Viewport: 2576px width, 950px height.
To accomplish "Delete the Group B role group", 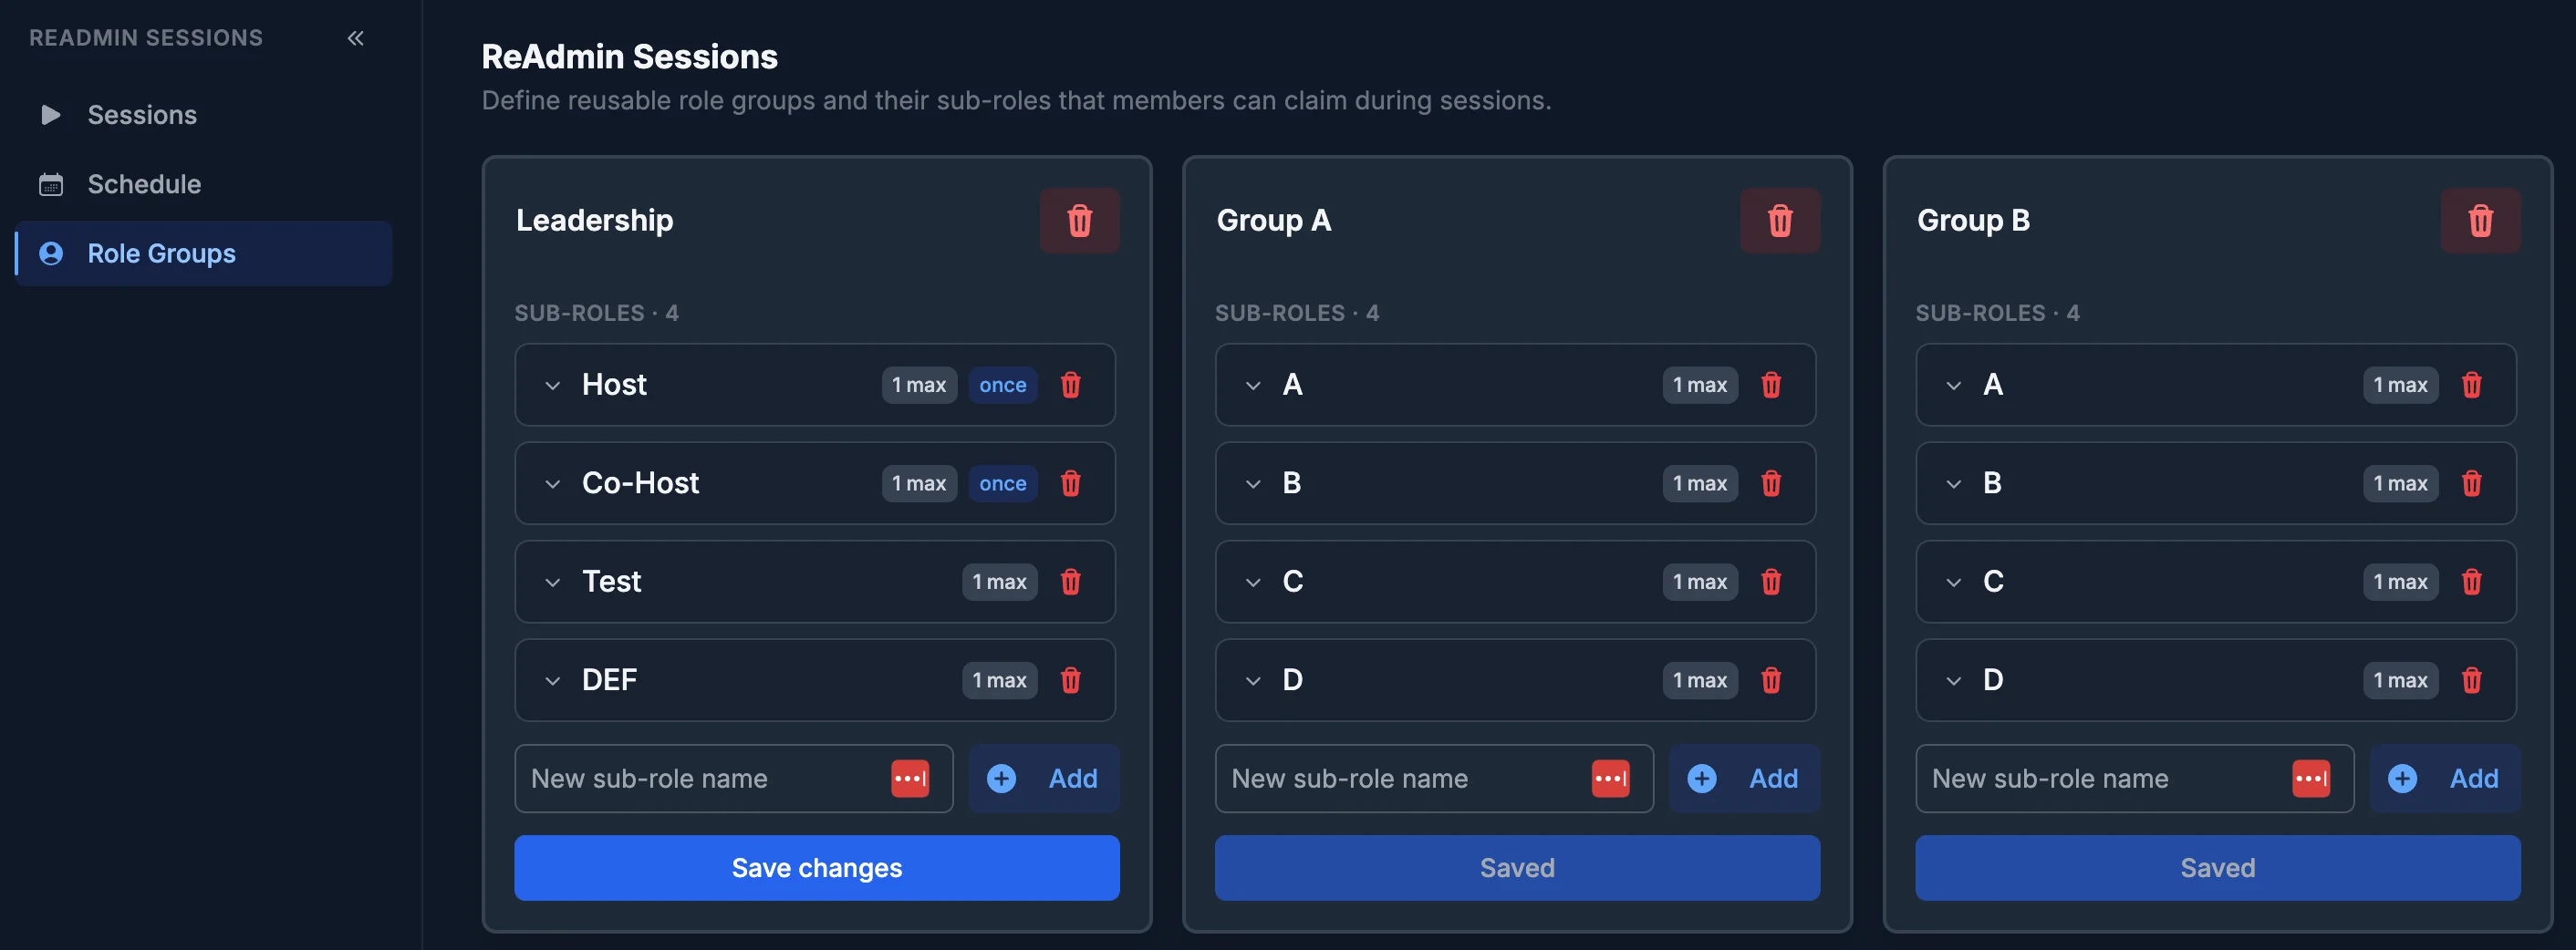I will [2480, 220].
